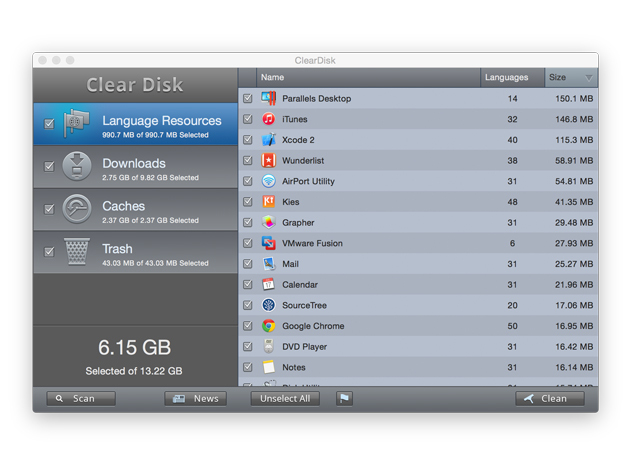
Task: Click the Unselect All button
Action: coord(285,399)
